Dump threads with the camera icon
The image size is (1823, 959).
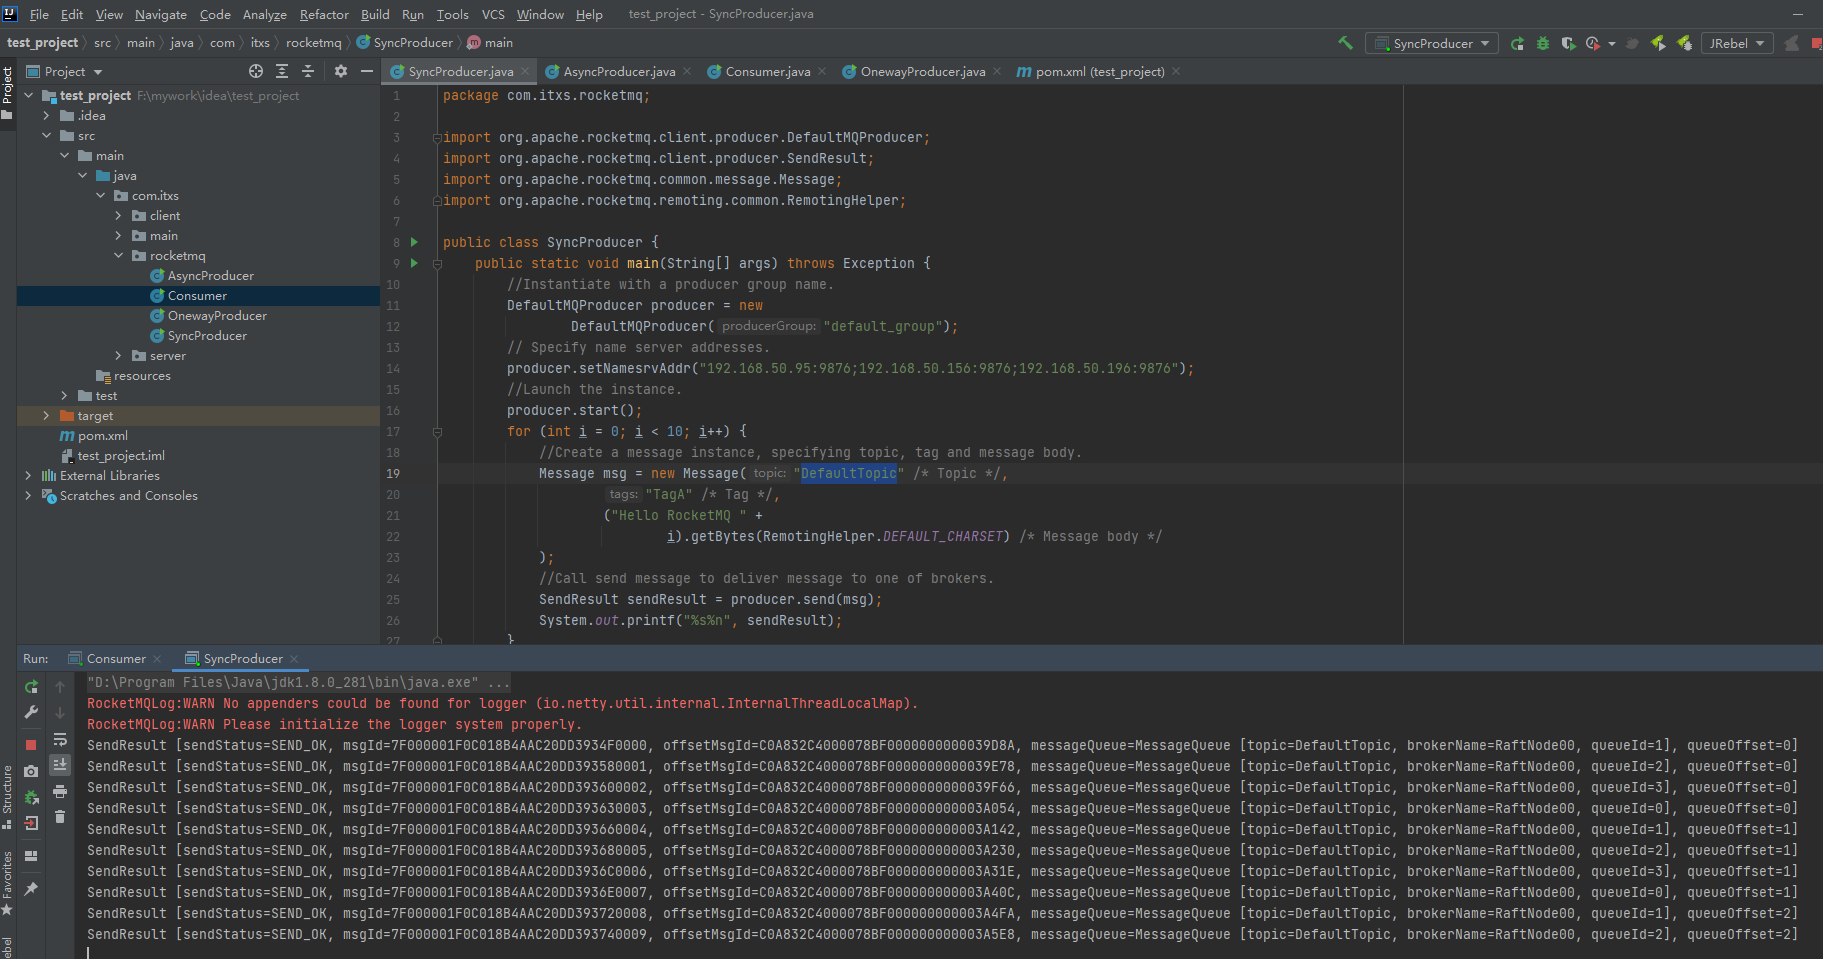[31, 771]
